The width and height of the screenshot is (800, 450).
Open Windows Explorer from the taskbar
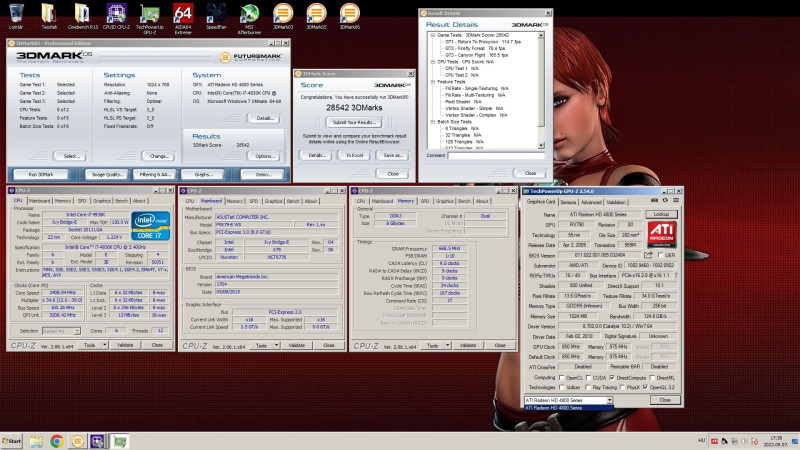(x=36, y=441)
